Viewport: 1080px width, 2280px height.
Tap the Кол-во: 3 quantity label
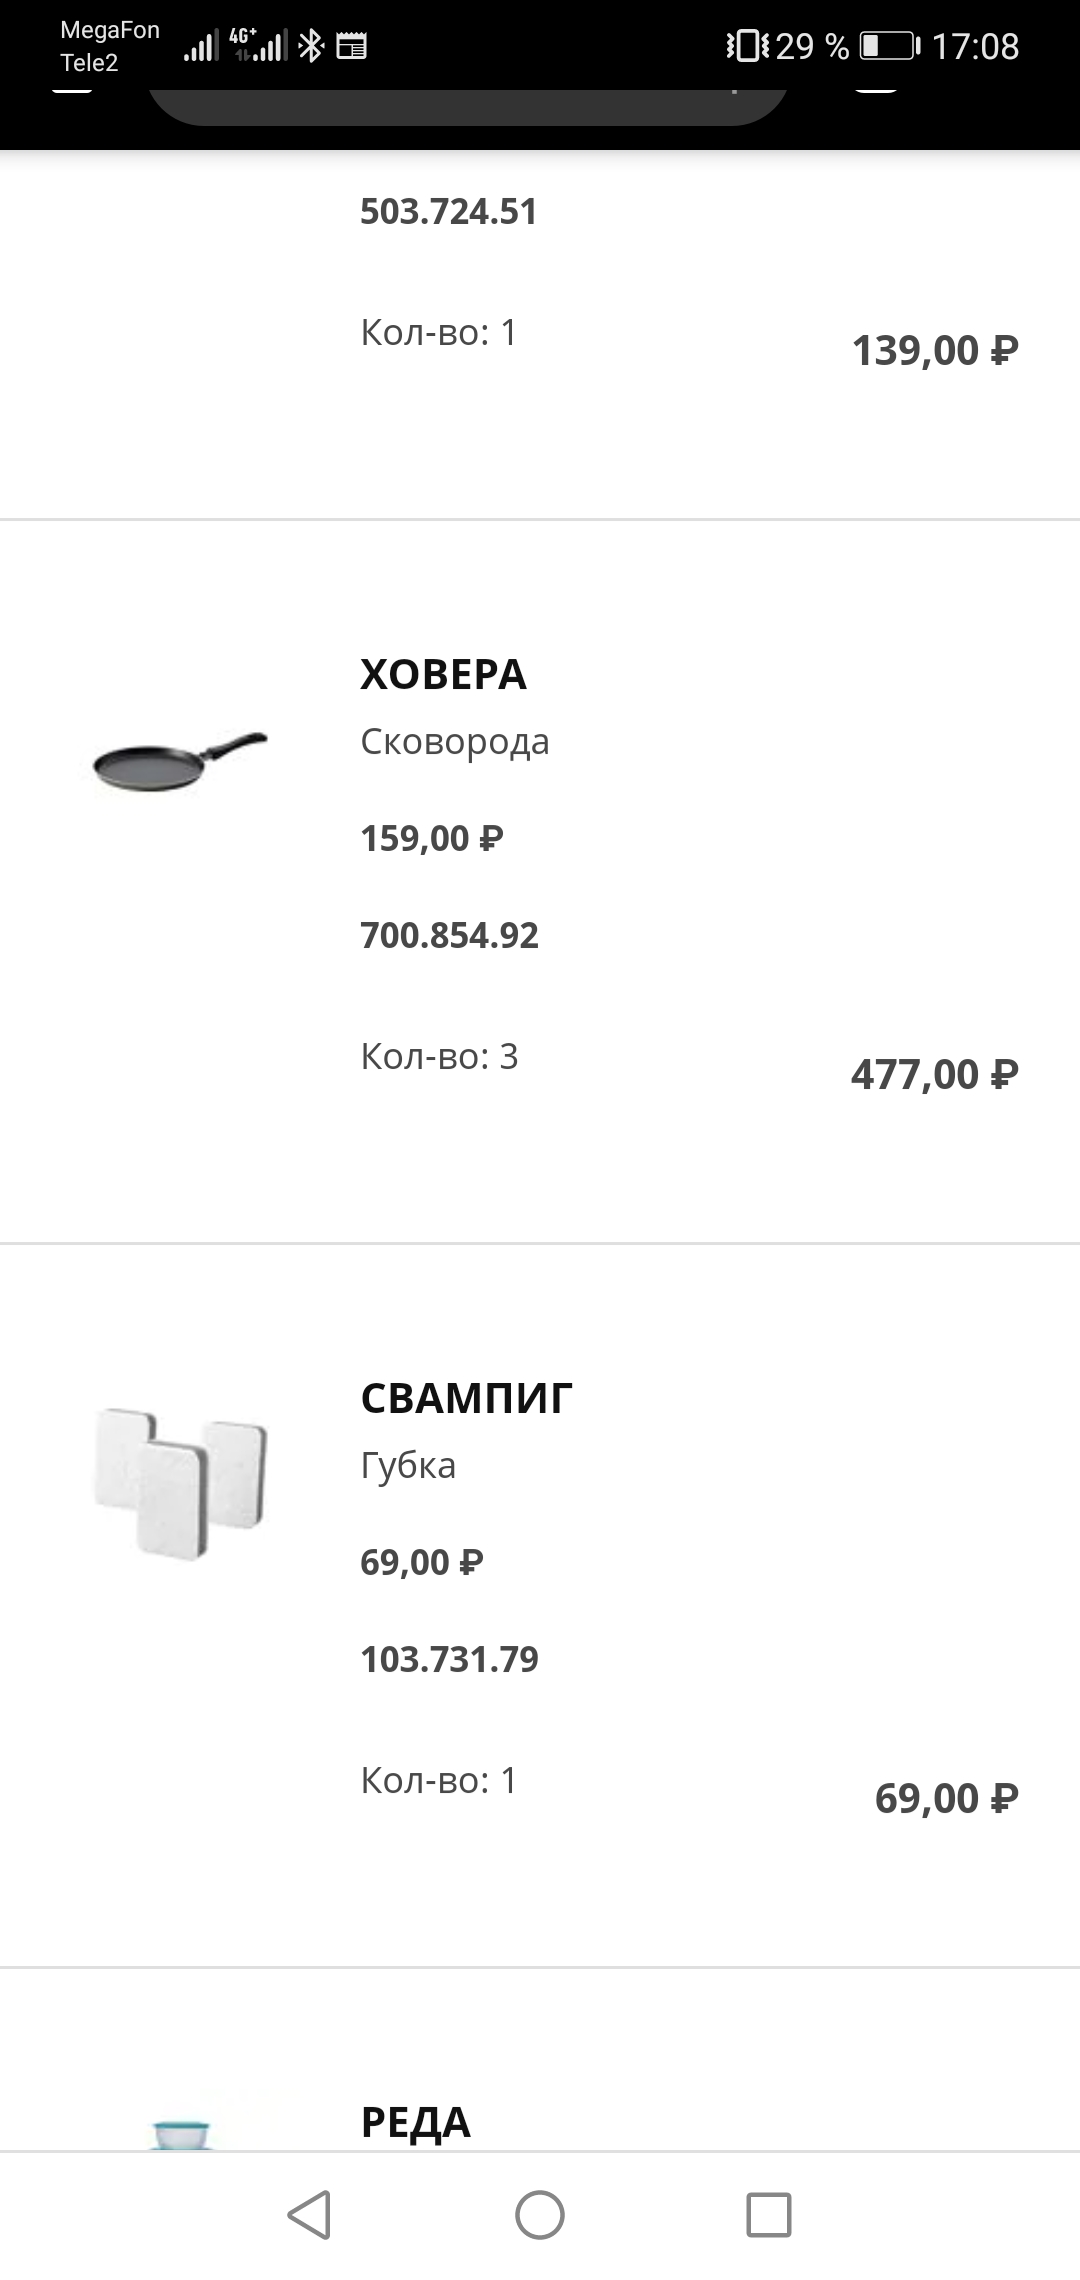pyautogui.click(x=439, y=1056)
